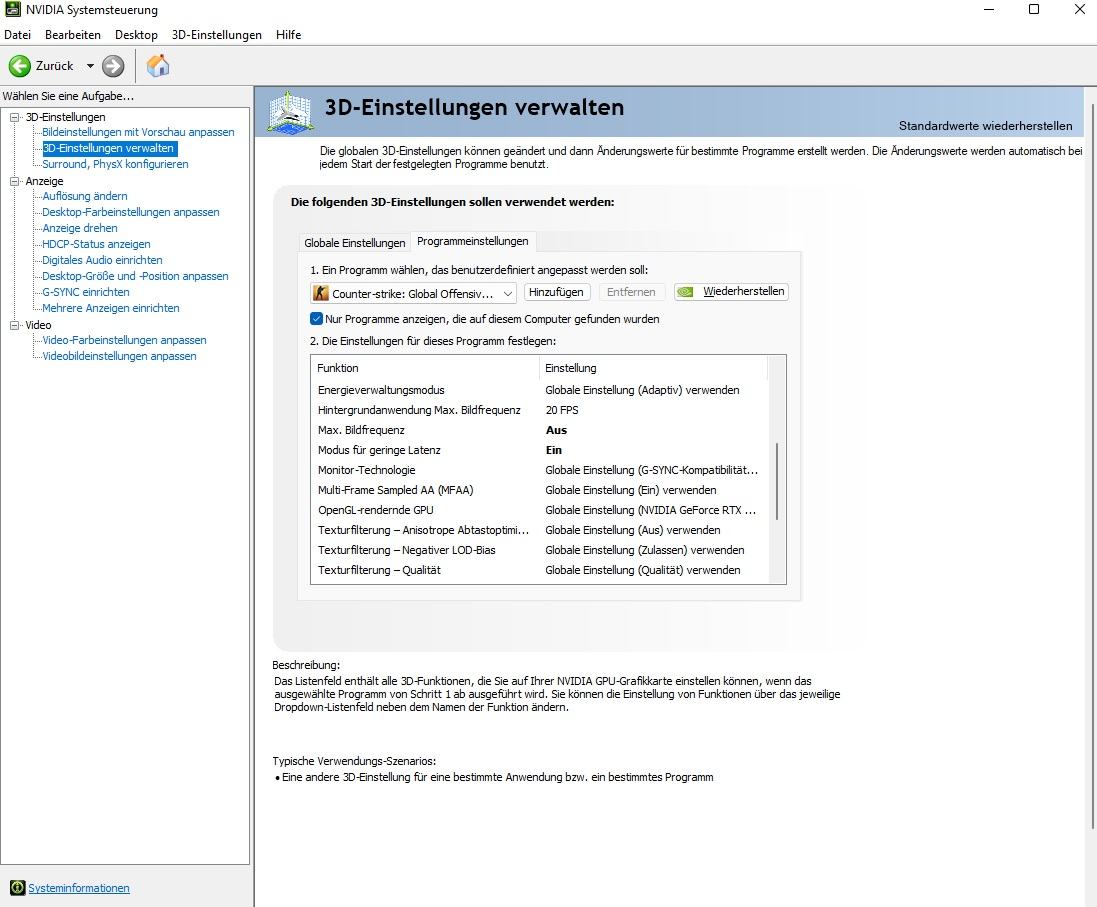Open HDCP-Status anzeigen
This screenshot has height=907, width=1097.
click(97, 244)
